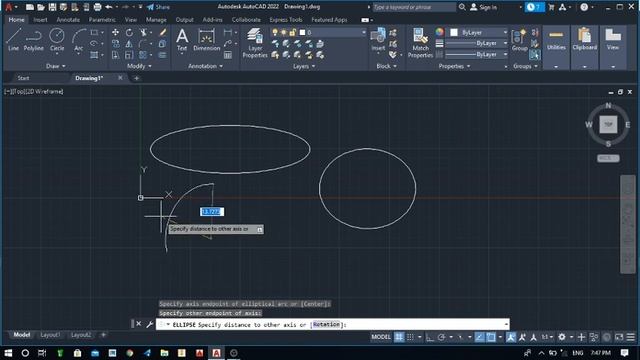Toggle the drawing grid display in status bar
This screenshot has height=360, width=640.
point(399,337)
